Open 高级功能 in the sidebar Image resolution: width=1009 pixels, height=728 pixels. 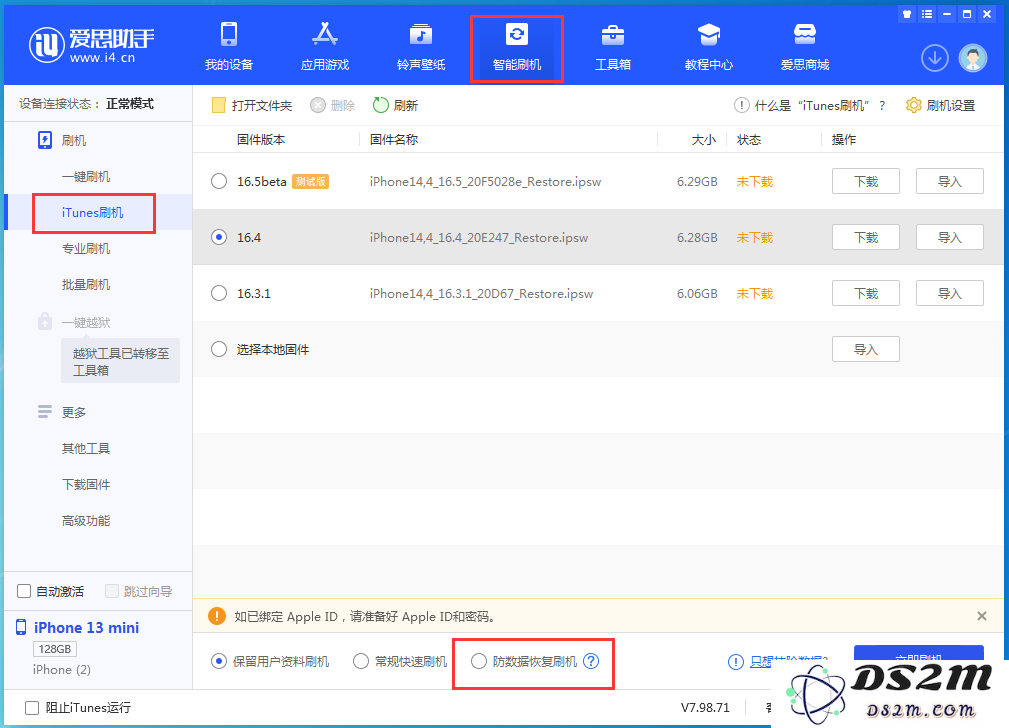click(x=86, y=520)
